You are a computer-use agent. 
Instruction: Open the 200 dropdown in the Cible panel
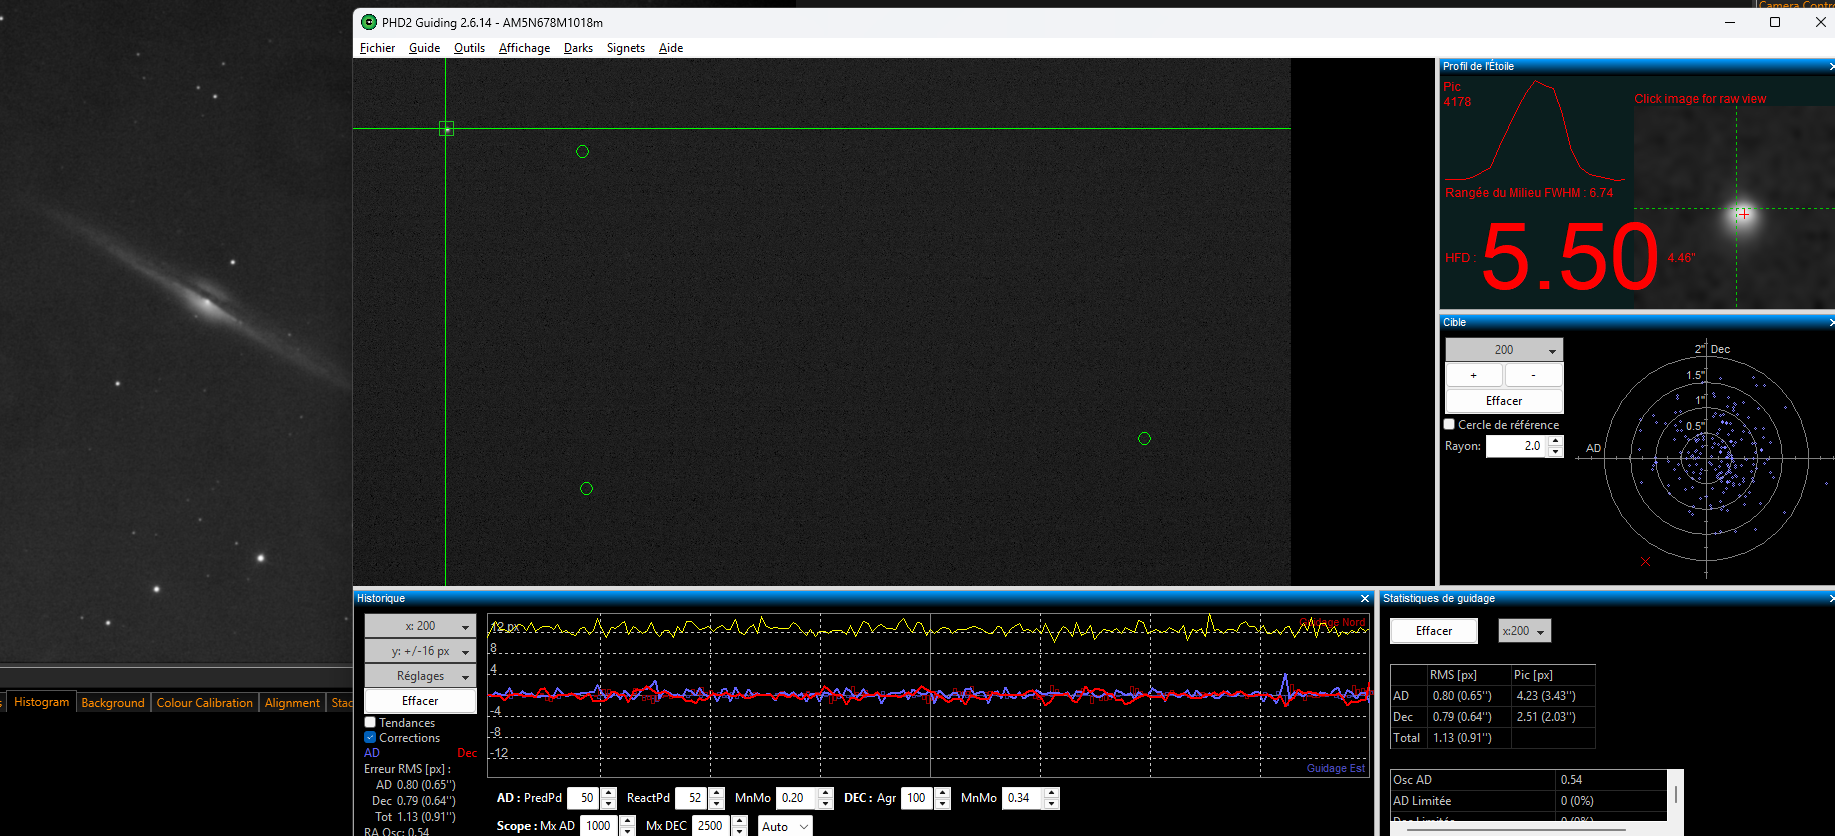[1504, 350]
